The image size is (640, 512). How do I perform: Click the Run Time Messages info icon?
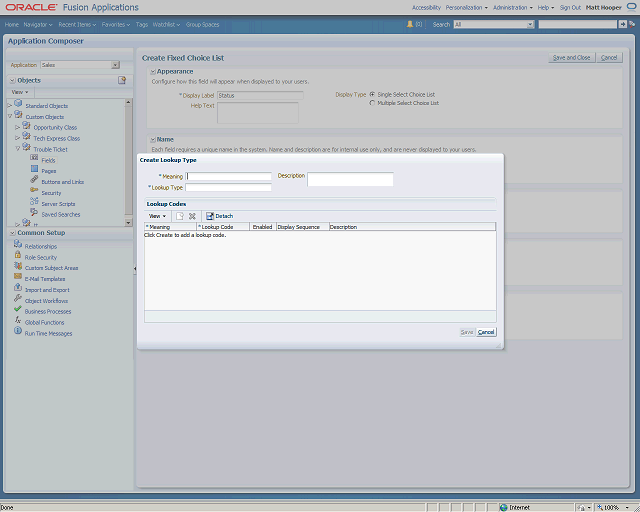(18, 331)
